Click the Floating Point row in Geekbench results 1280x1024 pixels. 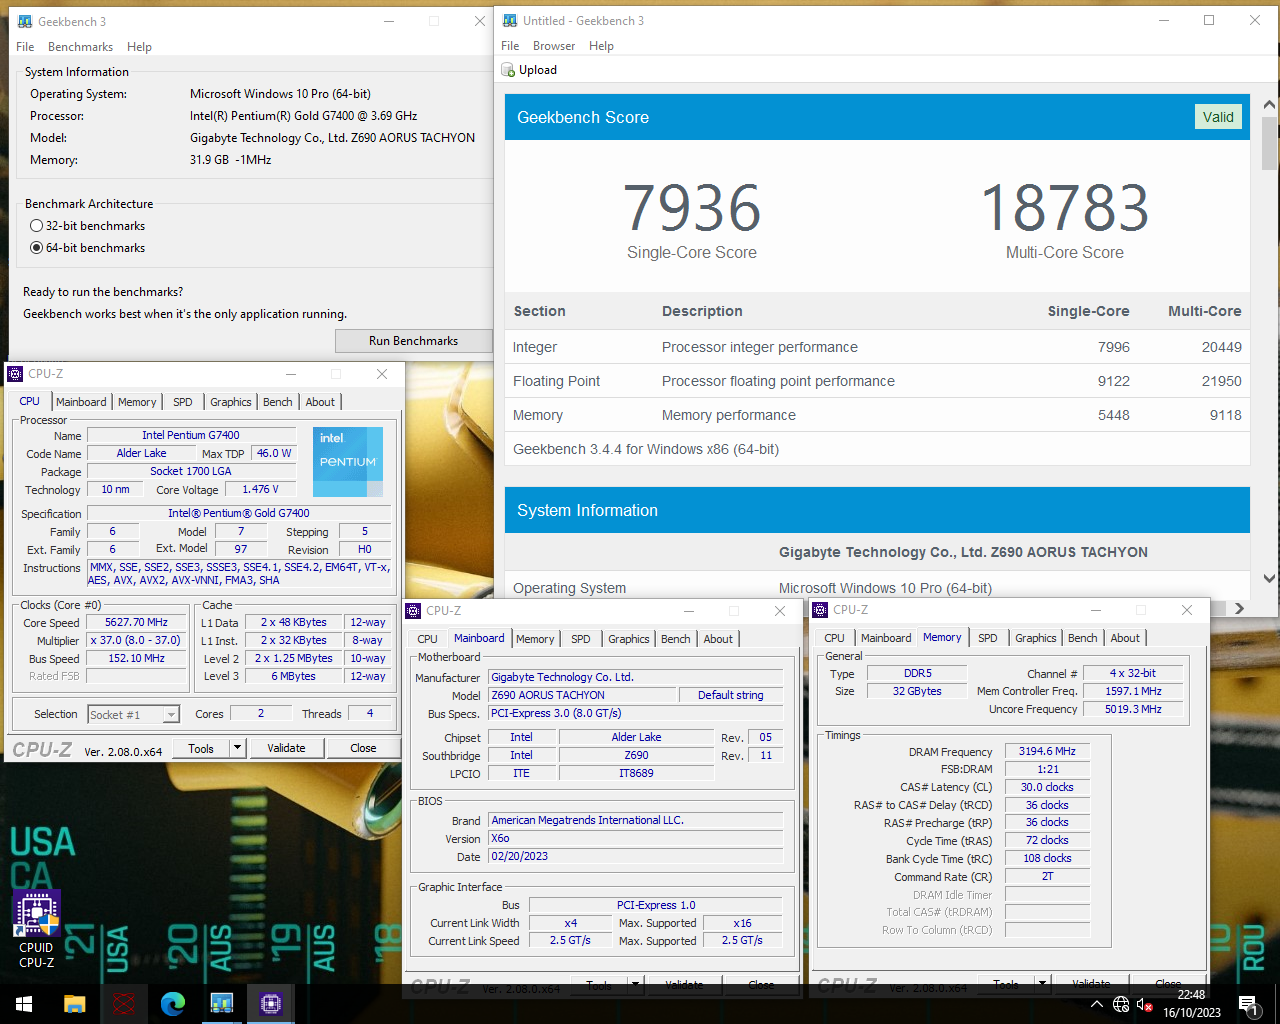(x=877, y=381)
